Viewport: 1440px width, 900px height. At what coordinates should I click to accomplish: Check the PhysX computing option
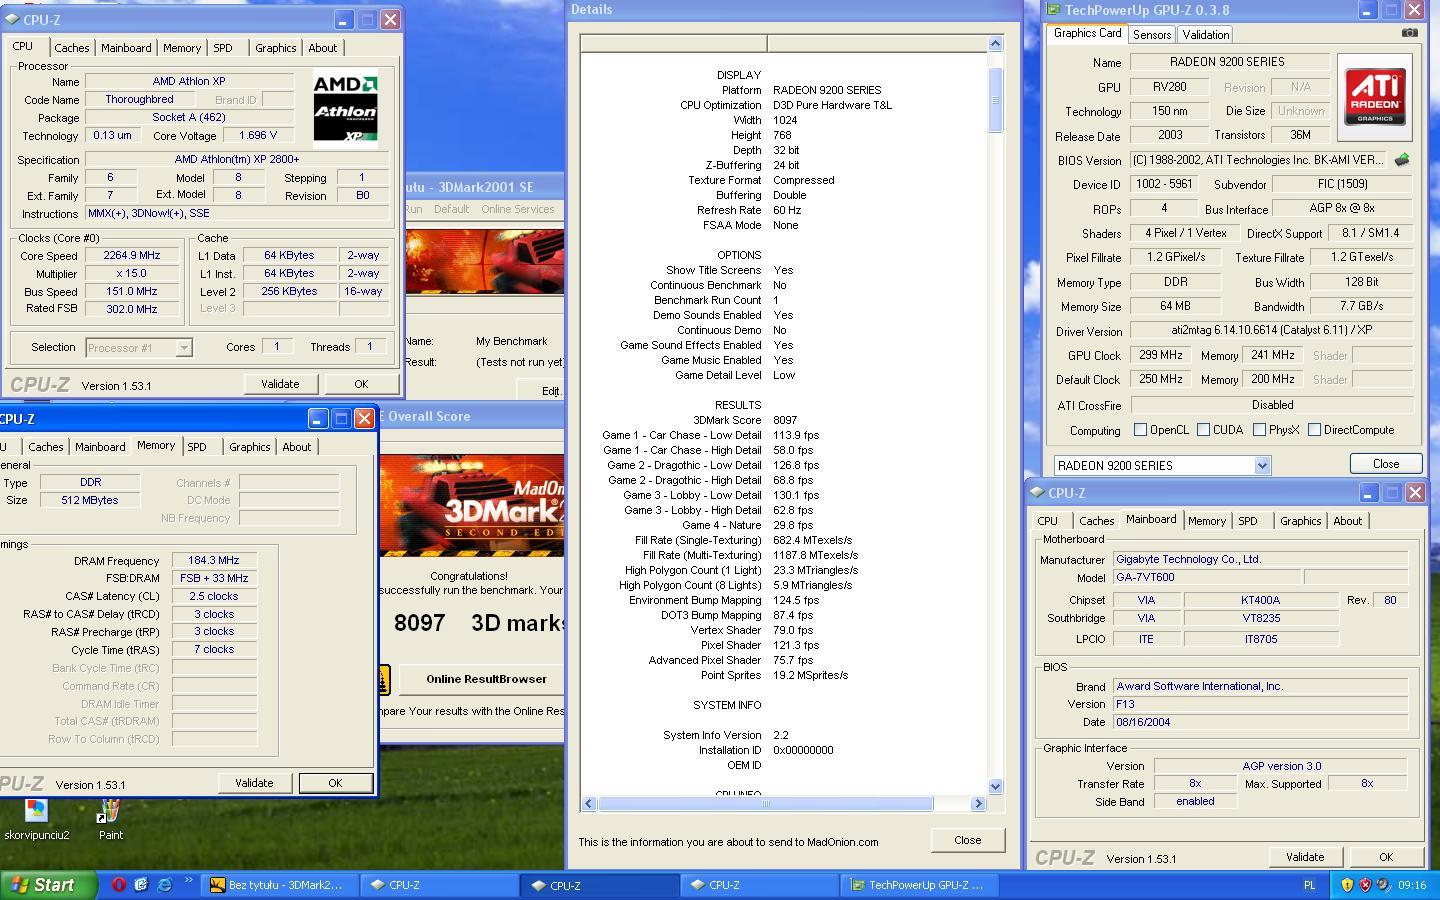click(x=1259, y=430)
